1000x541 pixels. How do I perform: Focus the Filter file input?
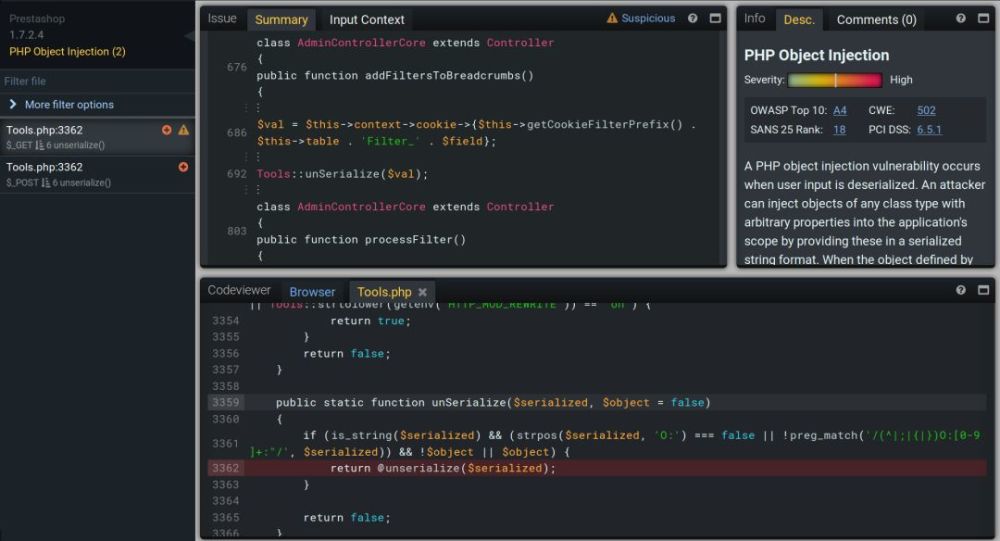click(97, 81)
